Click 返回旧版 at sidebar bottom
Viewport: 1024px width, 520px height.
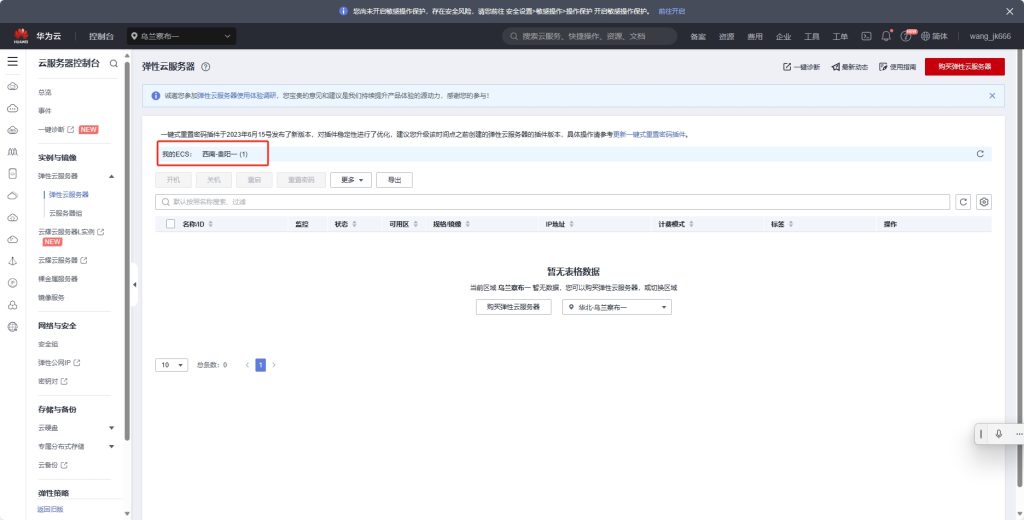50,510
